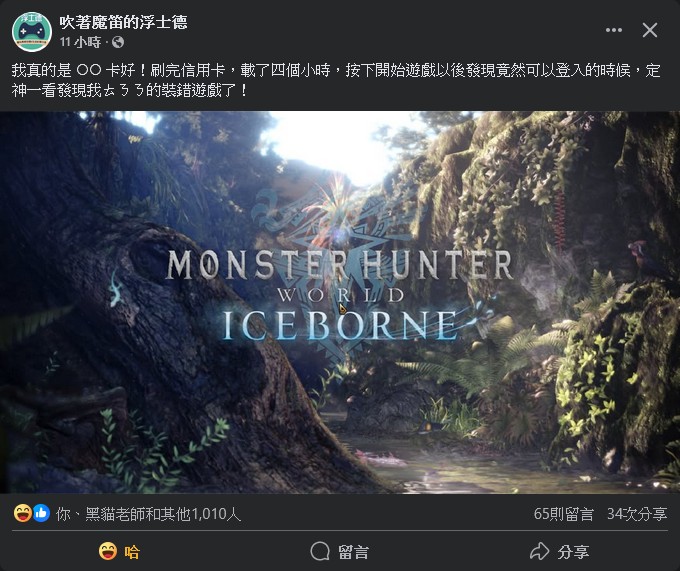
Task: Open the thumbs-up like icon in reaction summary
Action: pyautogui.click(x=41, y=513)
